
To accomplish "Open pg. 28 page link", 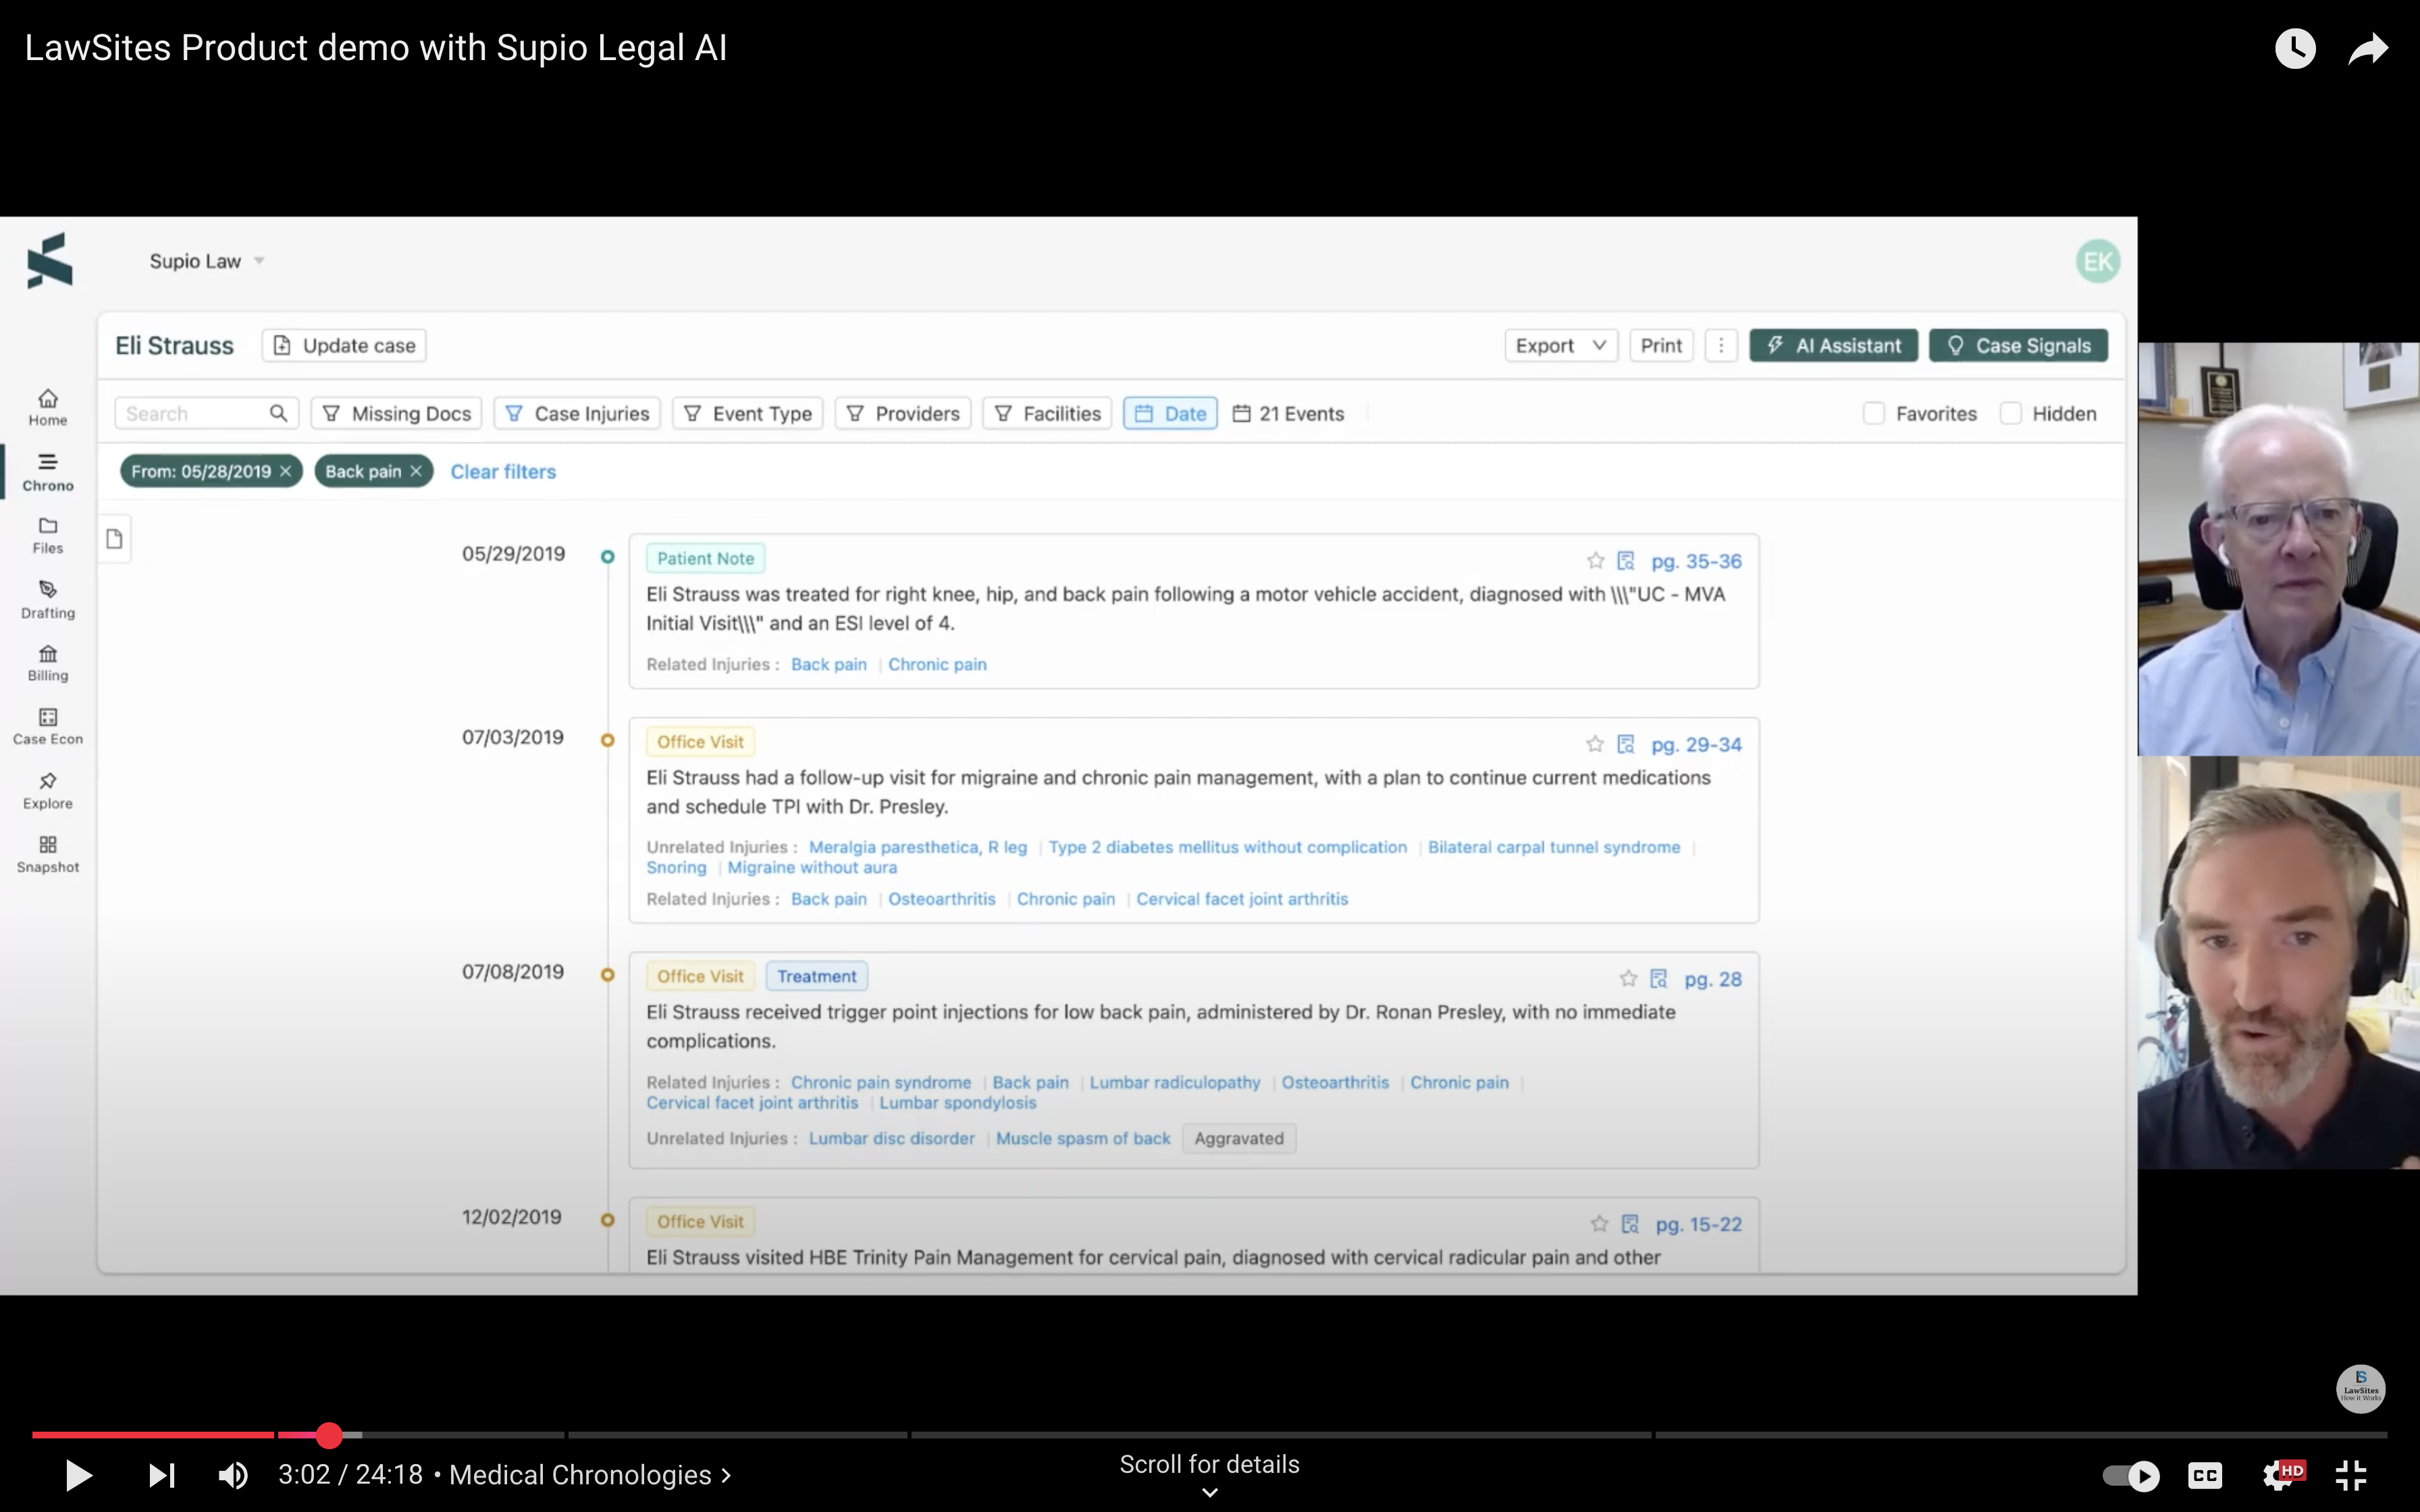I will tap(1713, 979).
